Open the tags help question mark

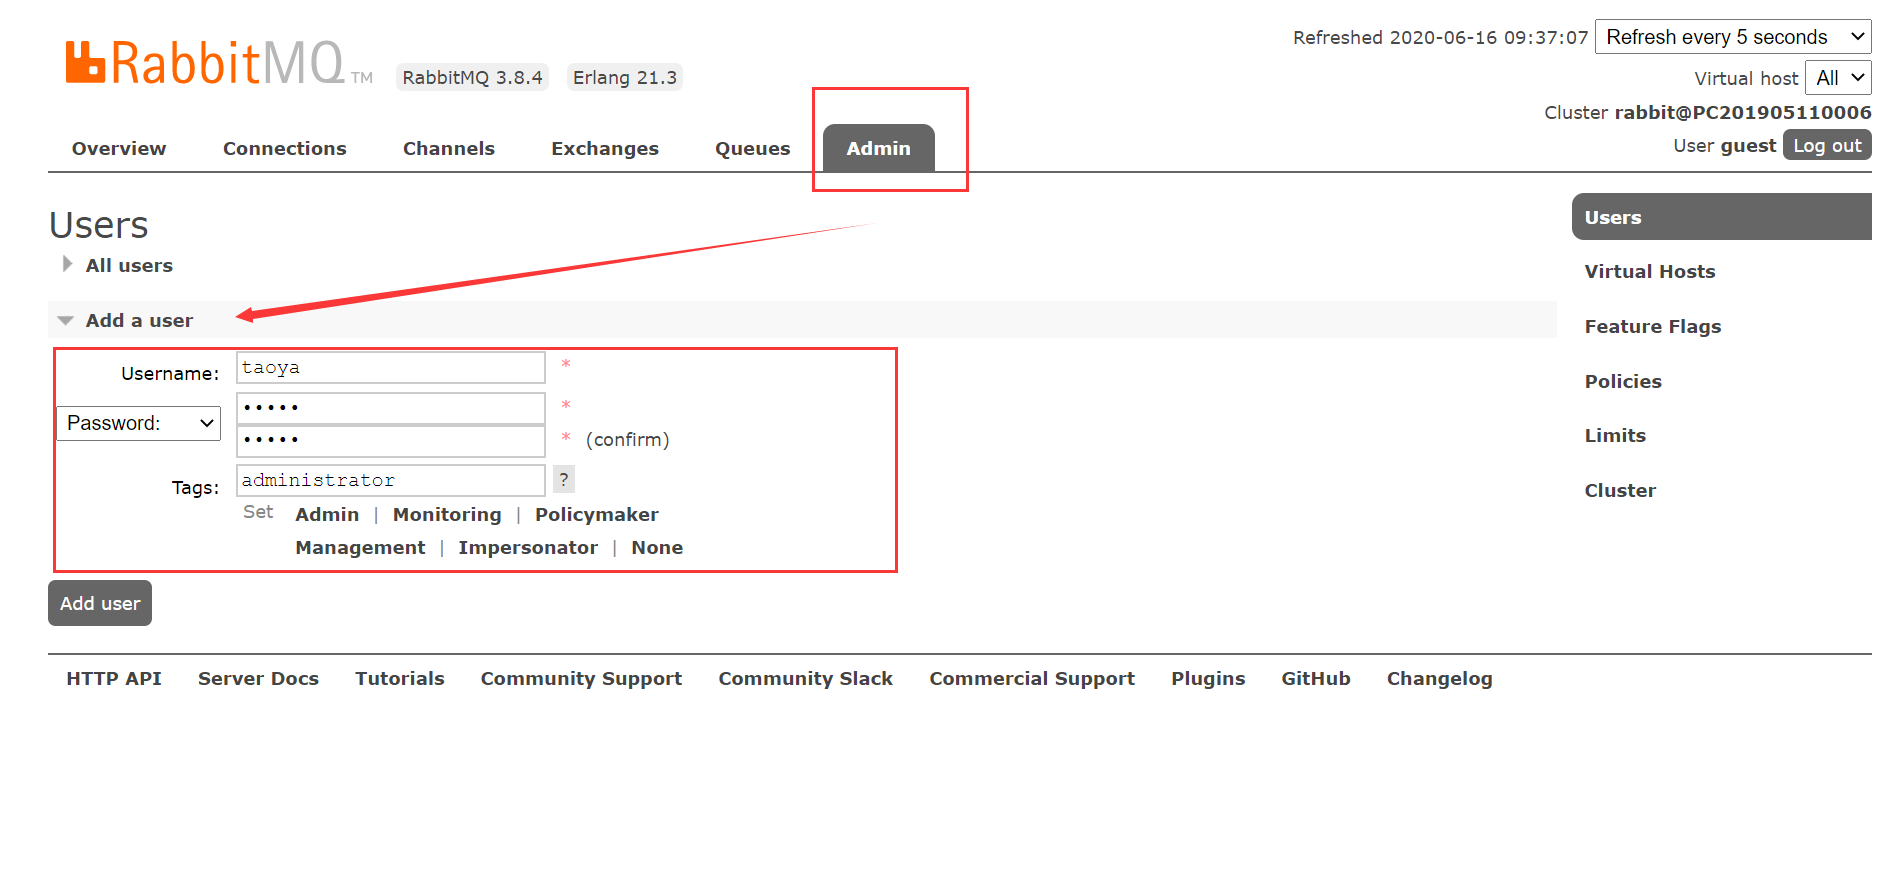pos(564,479)
